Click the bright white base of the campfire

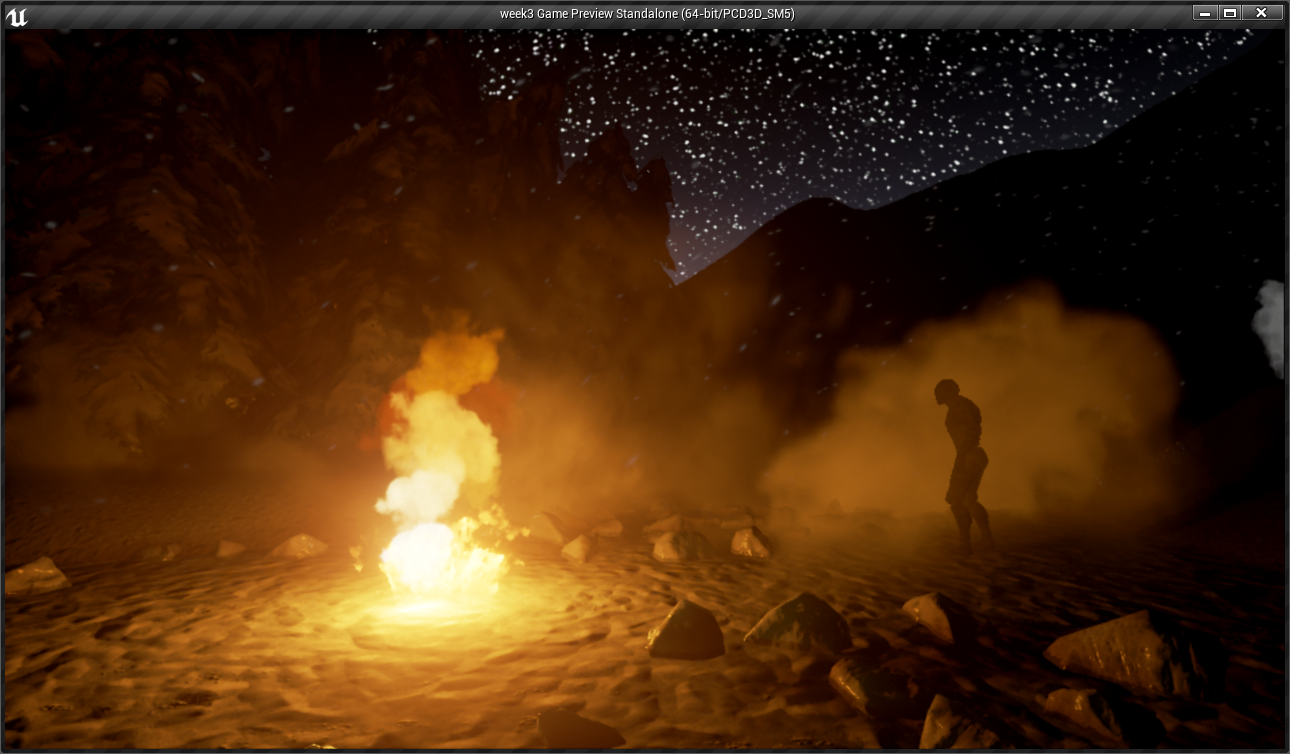430,560
